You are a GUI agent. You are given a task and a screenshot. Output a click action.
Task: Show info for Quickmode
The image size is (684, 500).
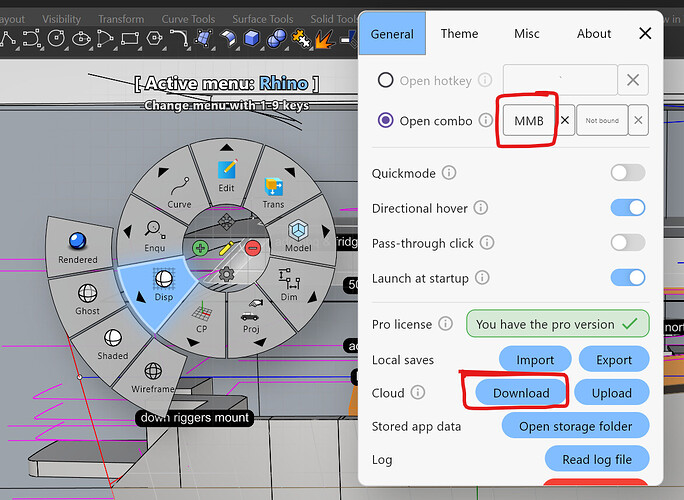pos(449,173)
